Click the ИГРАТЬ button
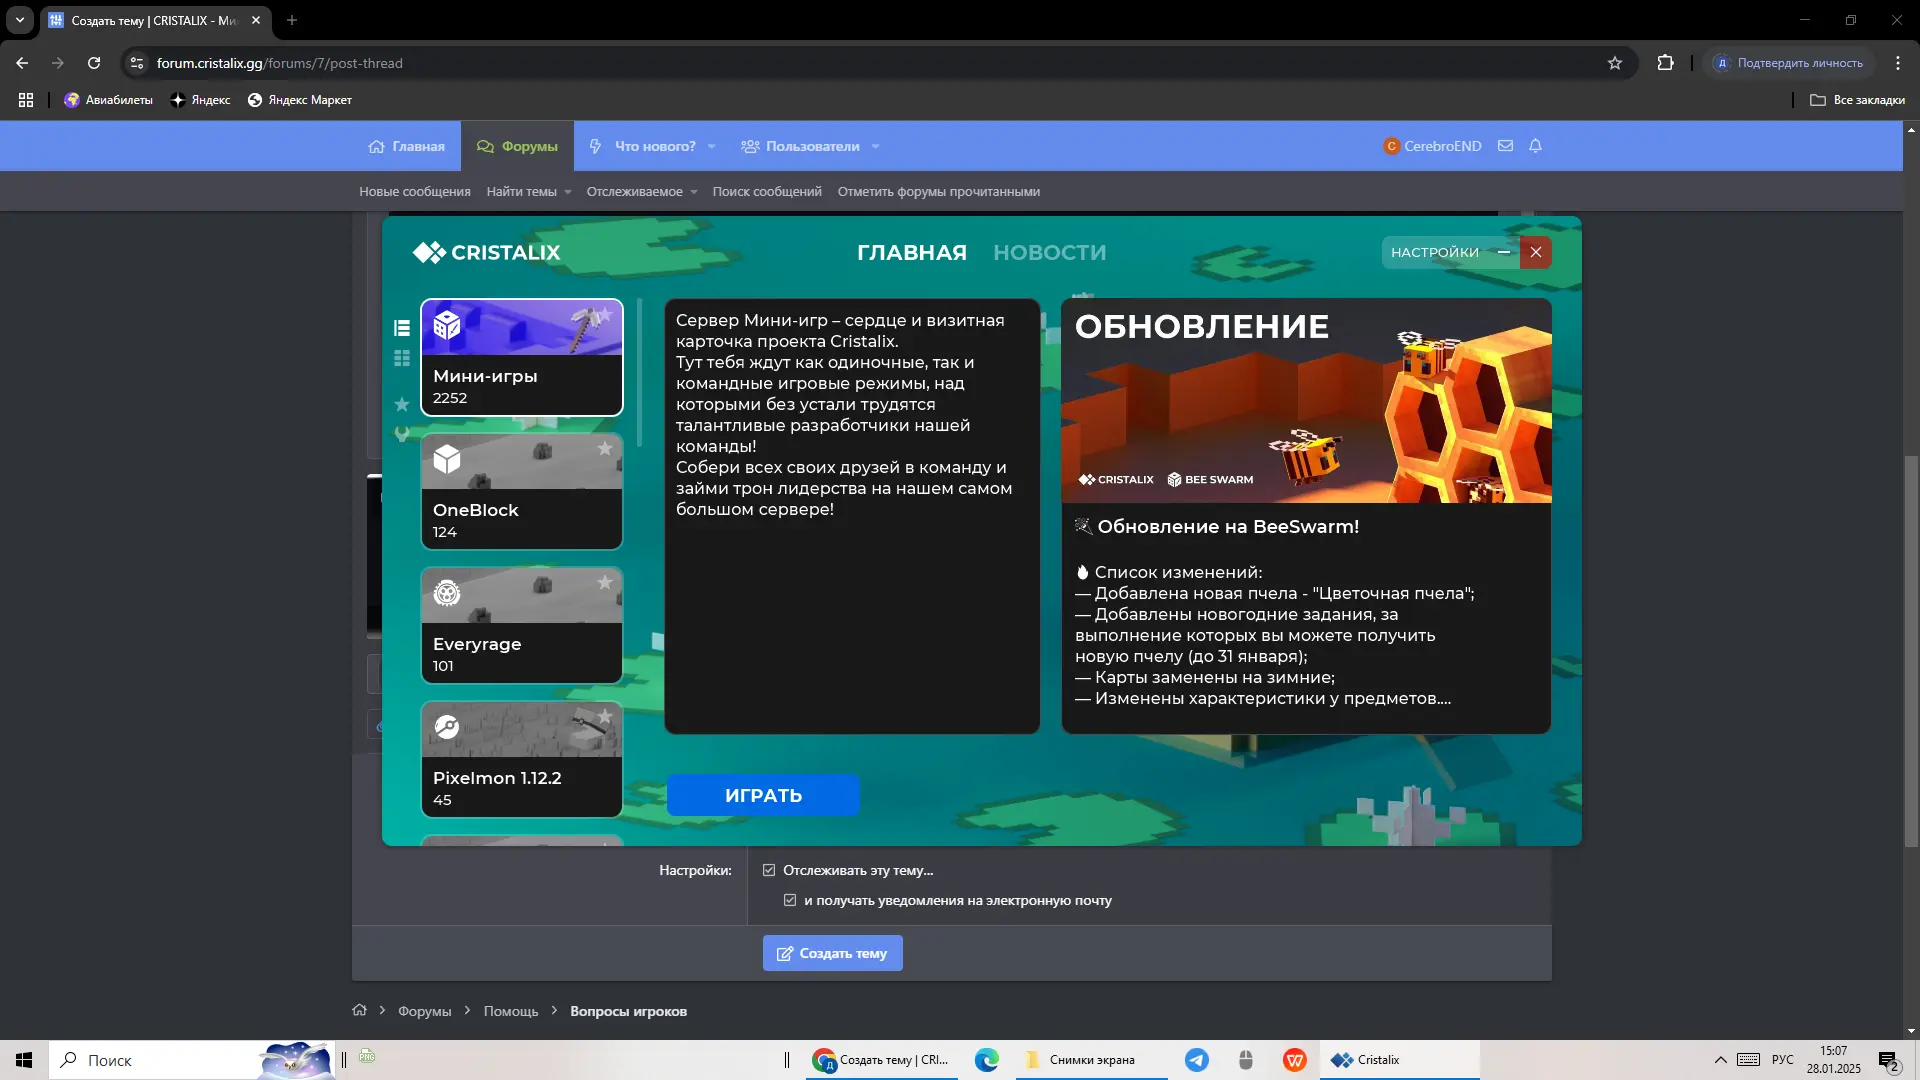Screen dimensions: 1920x1080 pyautogui.click(x=763, y=795)
